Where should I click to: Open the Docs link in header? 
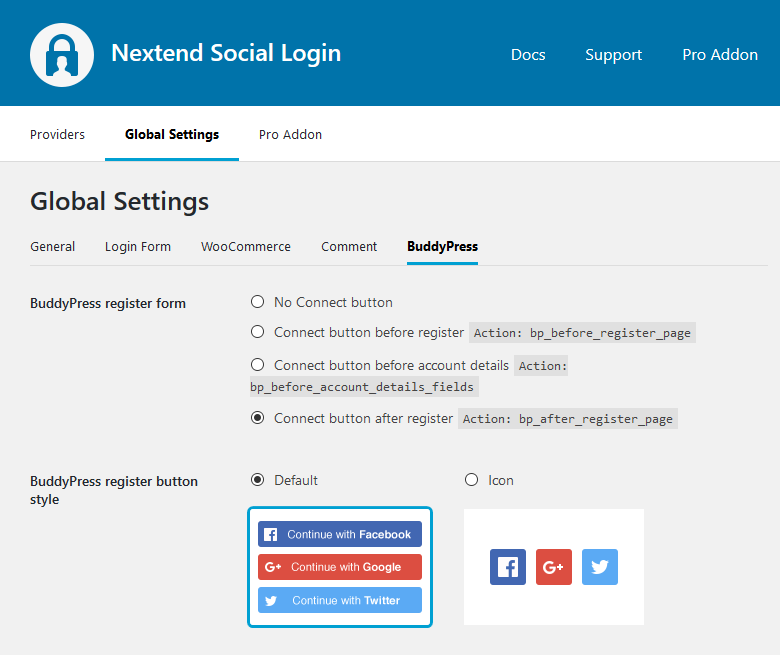pyautogui.click(x=528, y=55)
